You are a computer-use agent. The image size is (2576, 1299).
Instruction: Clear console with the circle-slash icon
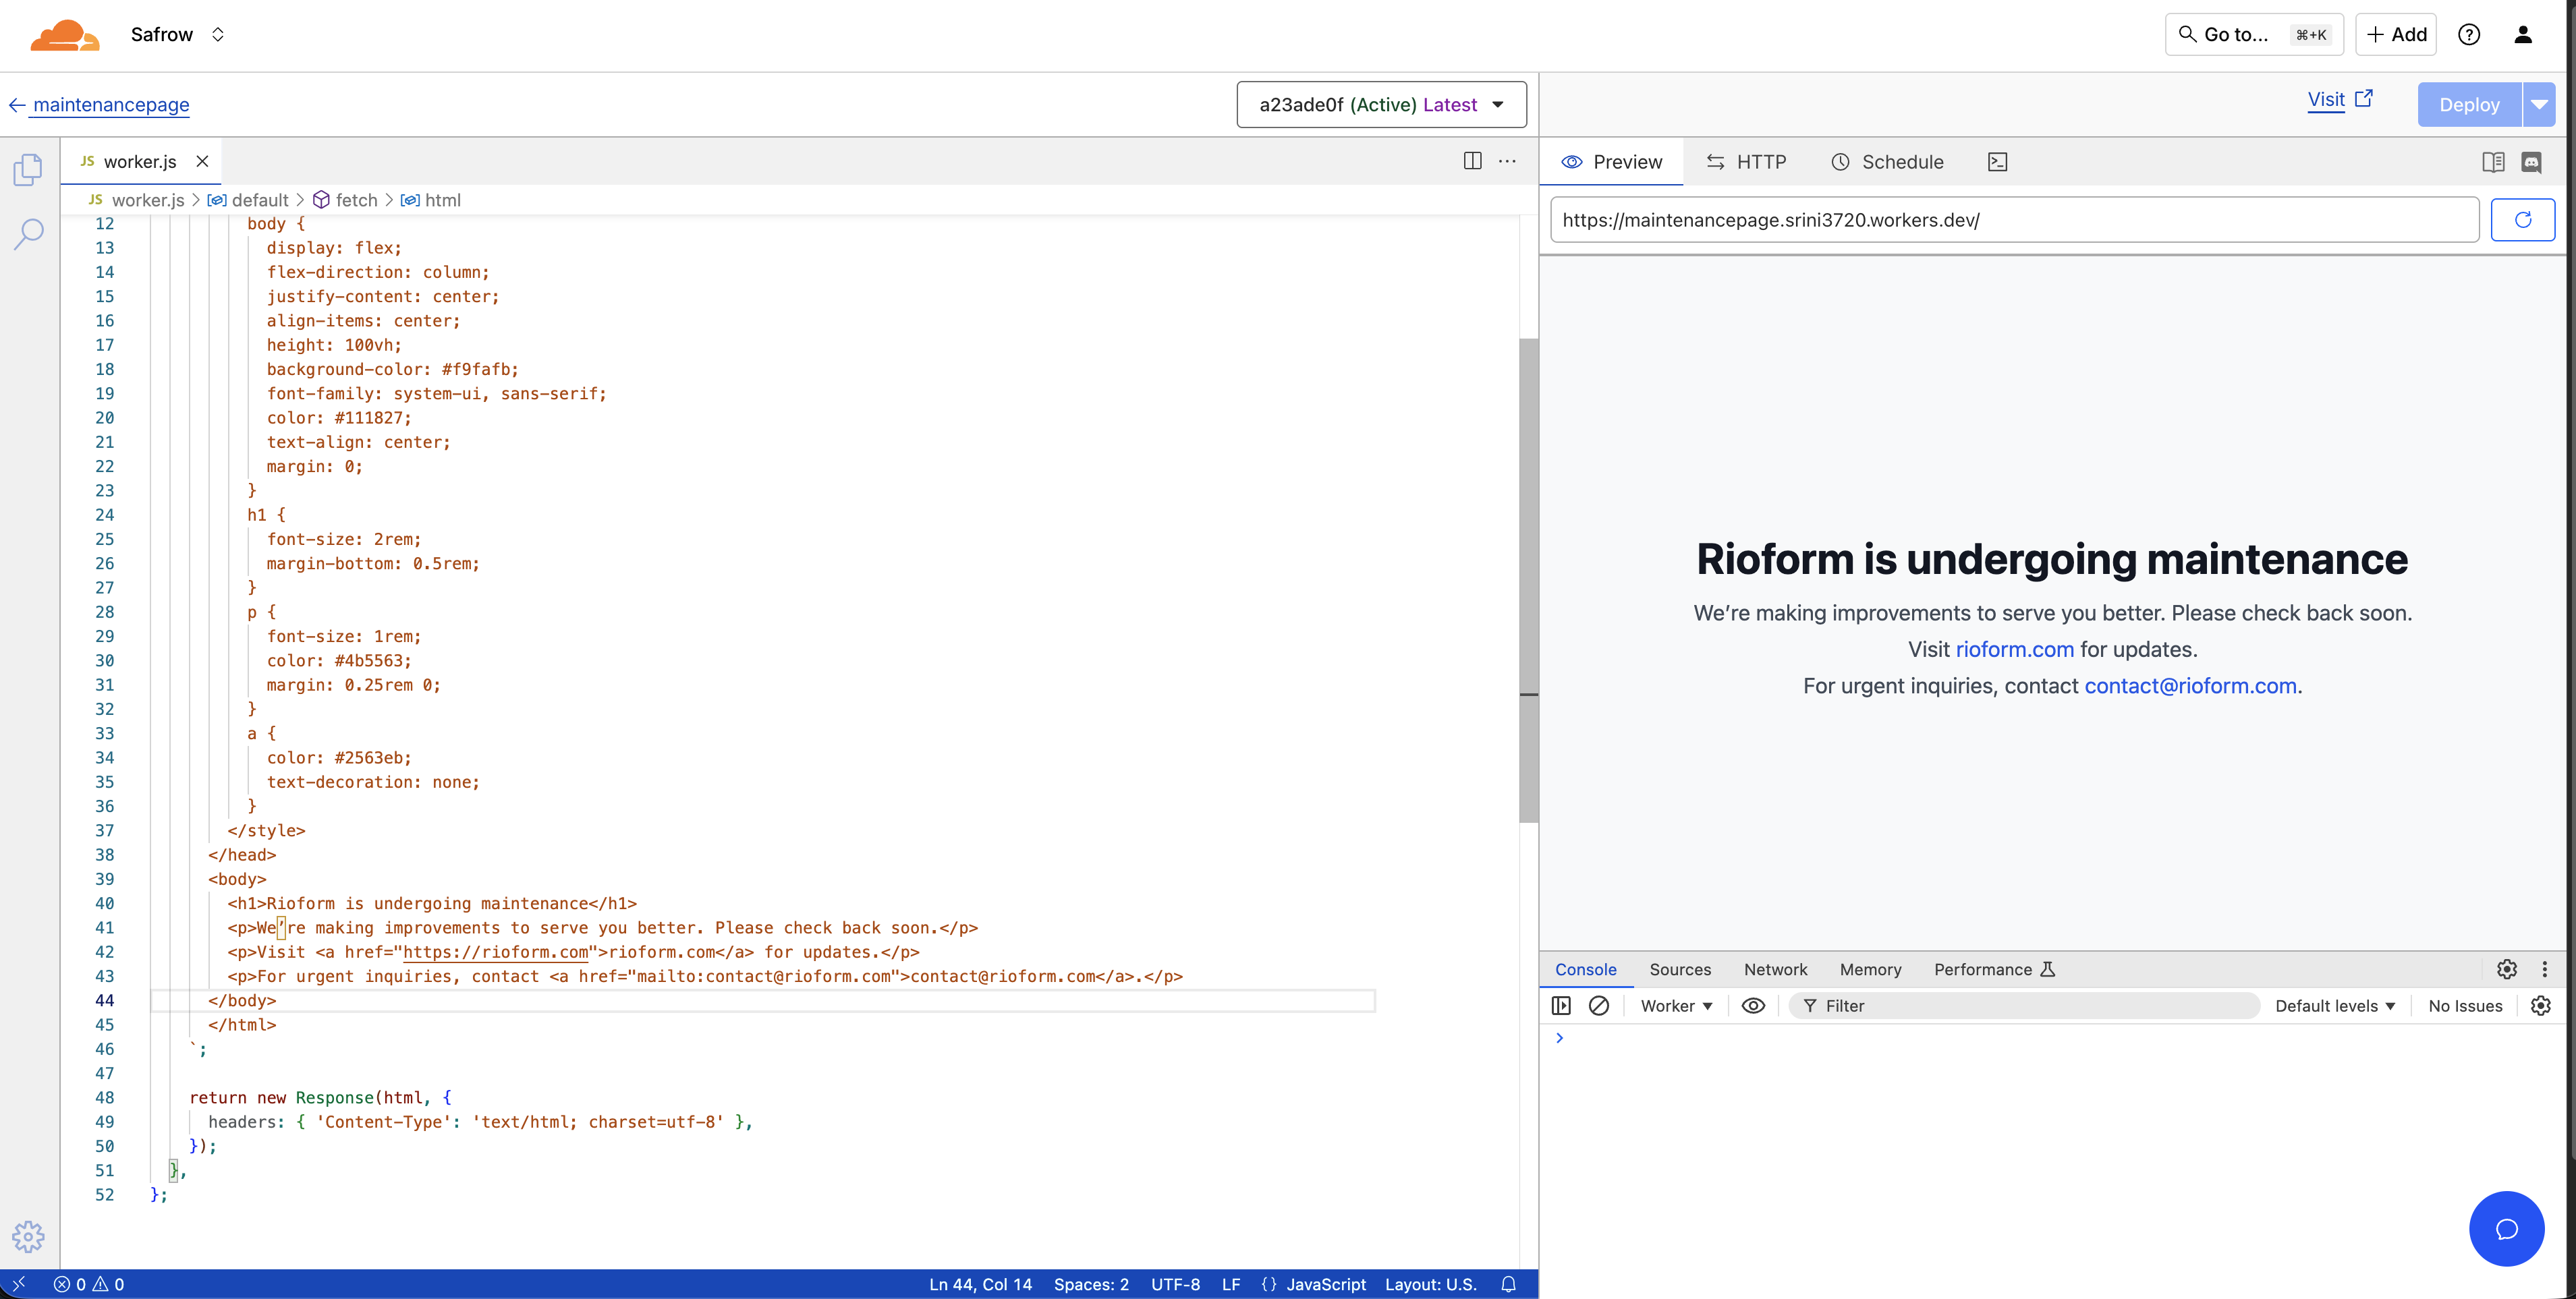pos(1598,1006)
